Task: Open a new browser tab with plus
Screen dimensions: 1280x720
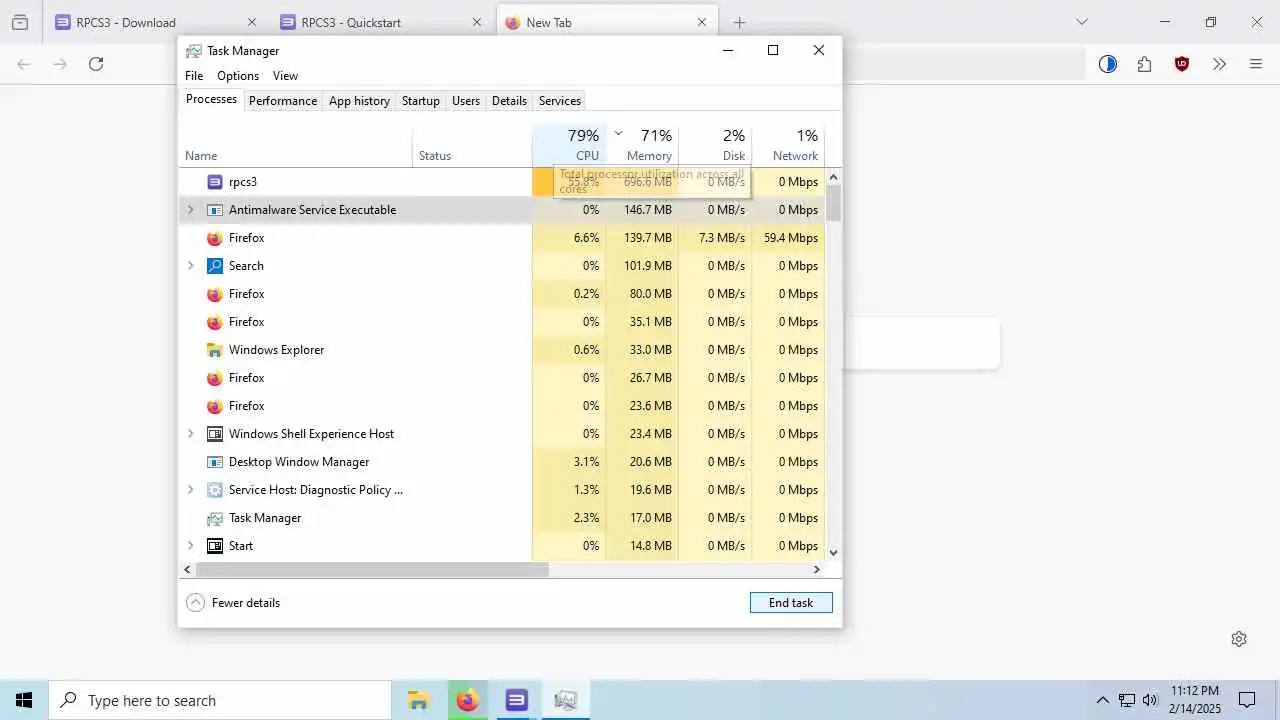Action: [x=739, y=22]
